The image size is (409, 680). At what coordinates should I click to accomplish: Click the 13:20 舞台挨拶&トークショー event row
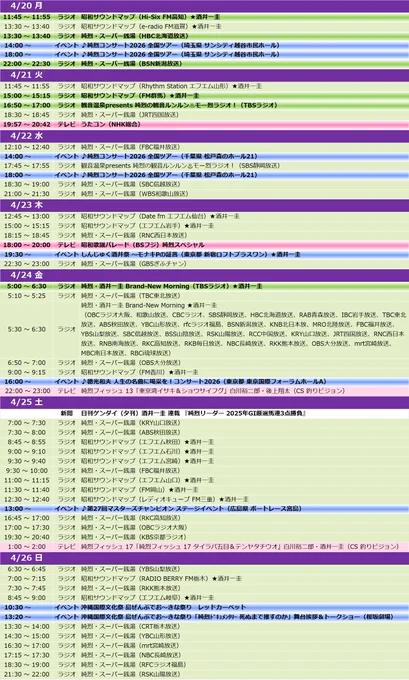(x=204, y=617)
